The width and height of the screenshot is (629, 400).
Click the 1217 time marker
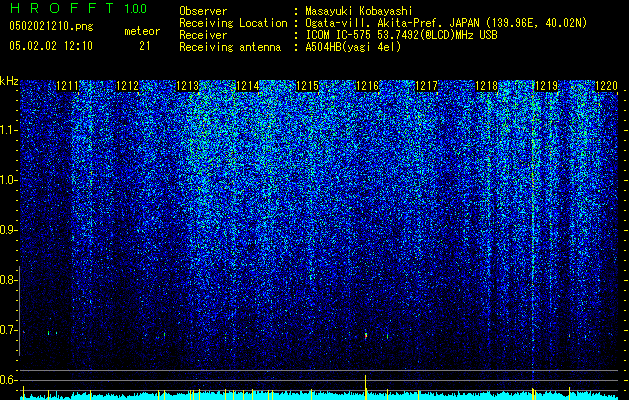point(426,86)
